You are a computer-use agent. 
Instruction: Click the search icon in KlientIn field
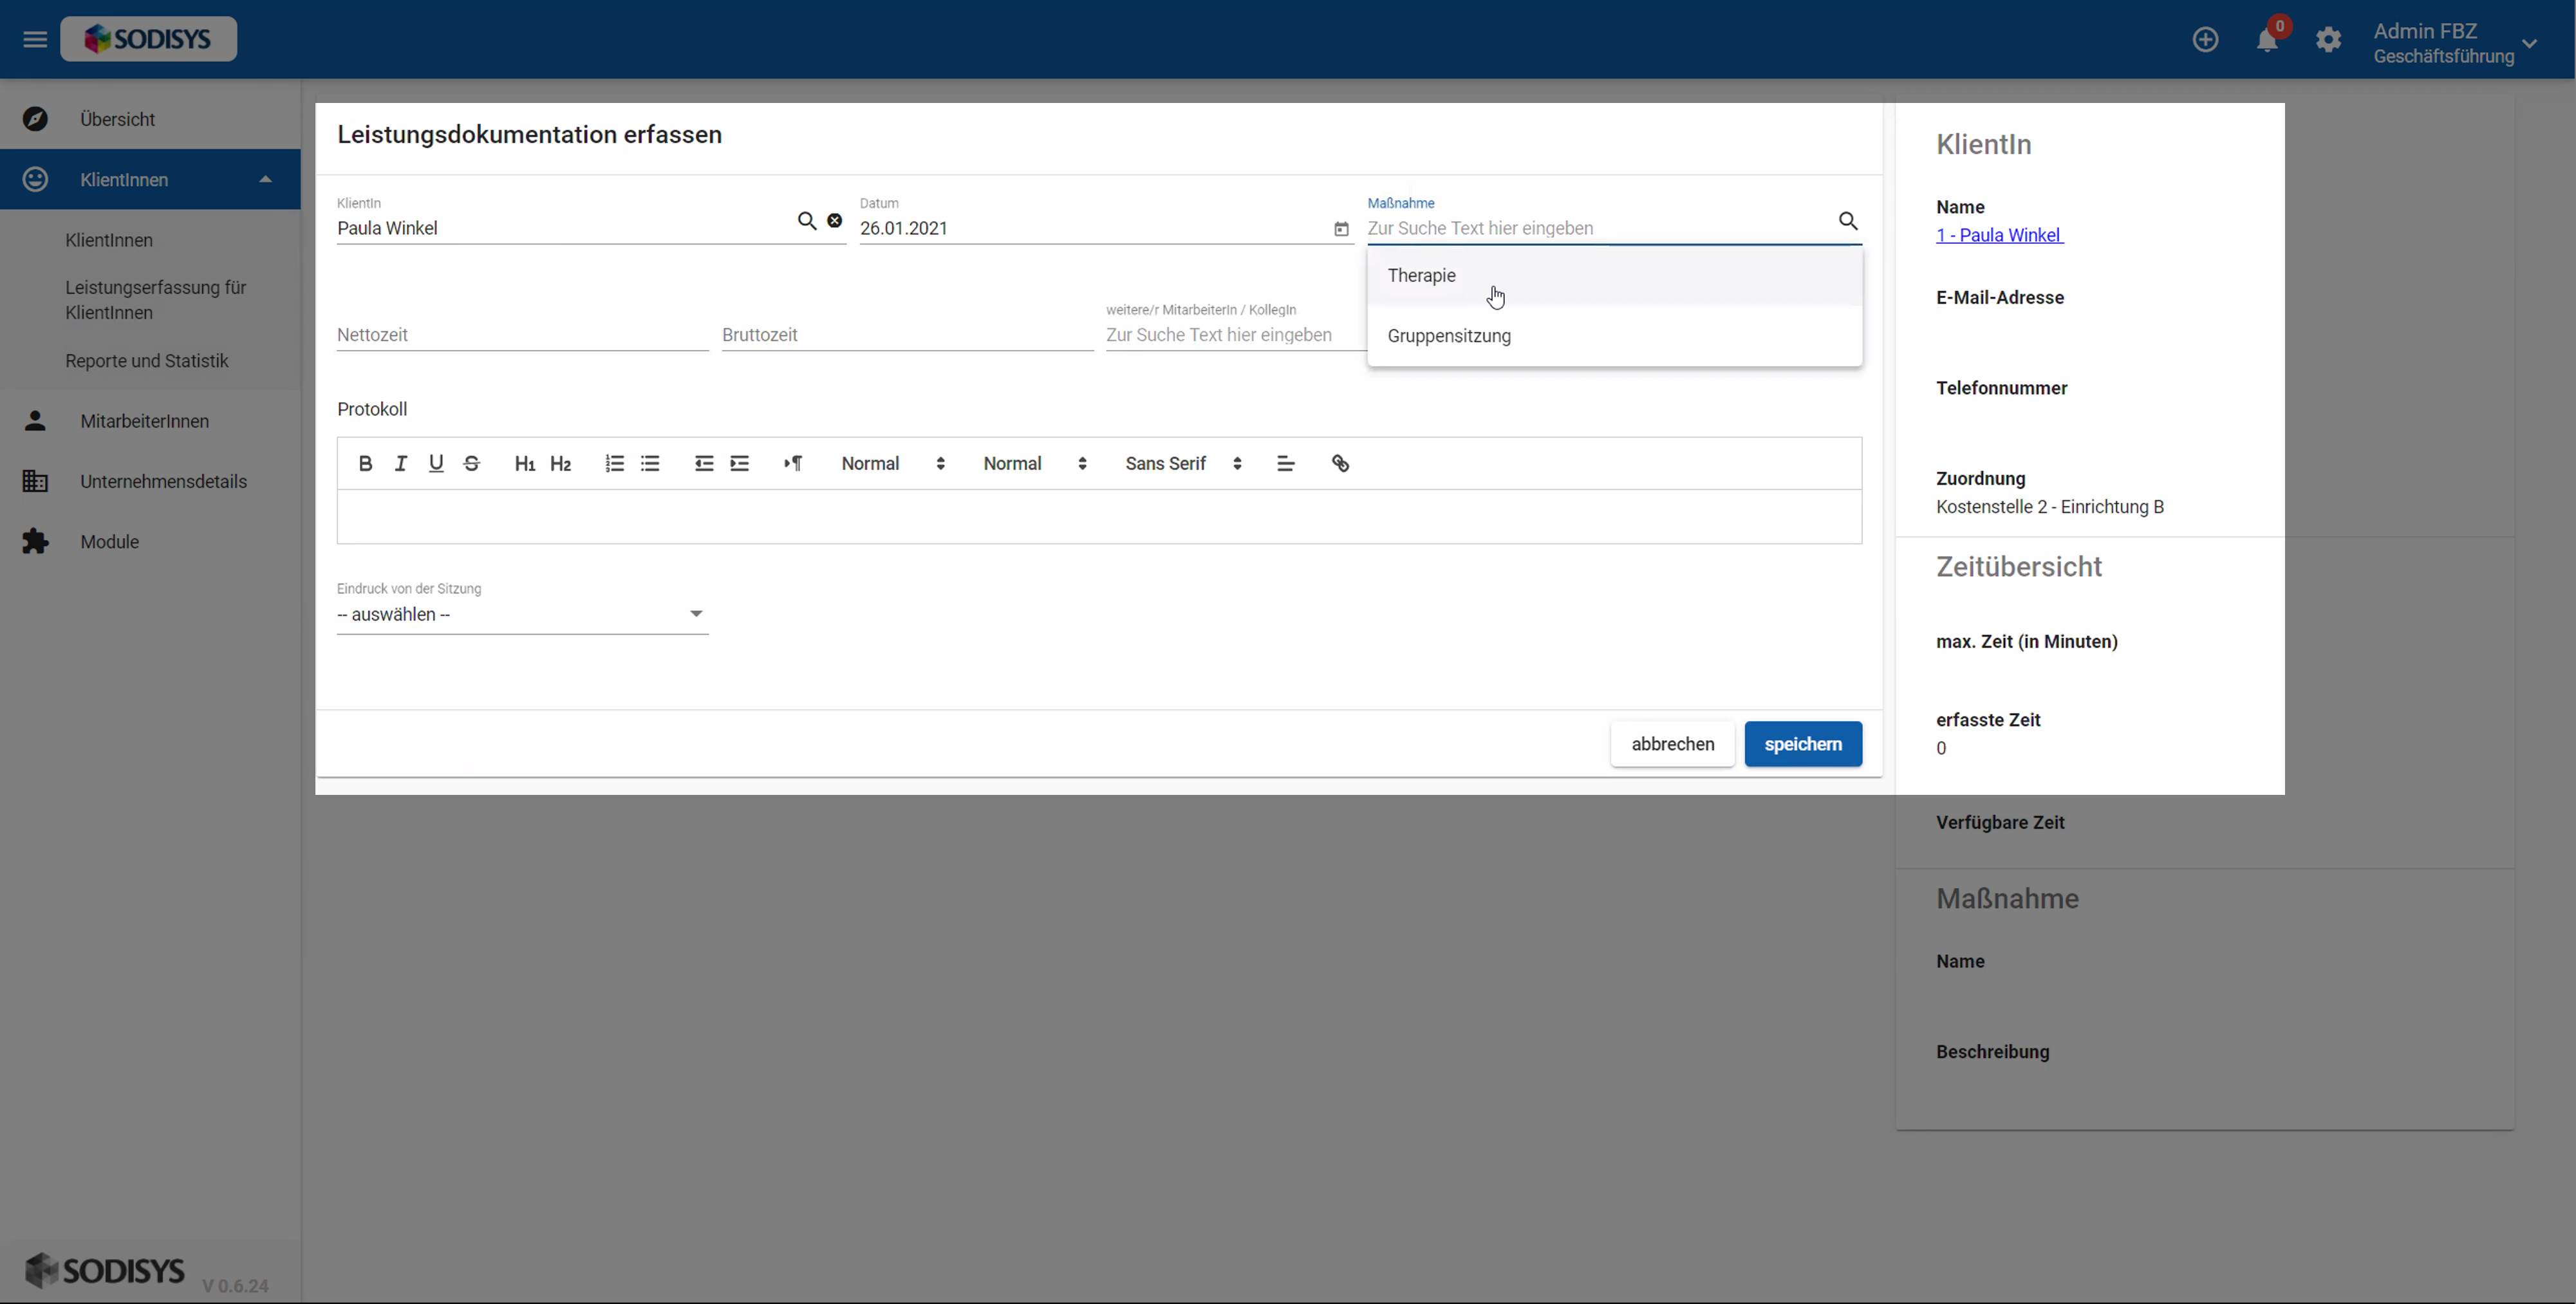[x=807, y=221]
